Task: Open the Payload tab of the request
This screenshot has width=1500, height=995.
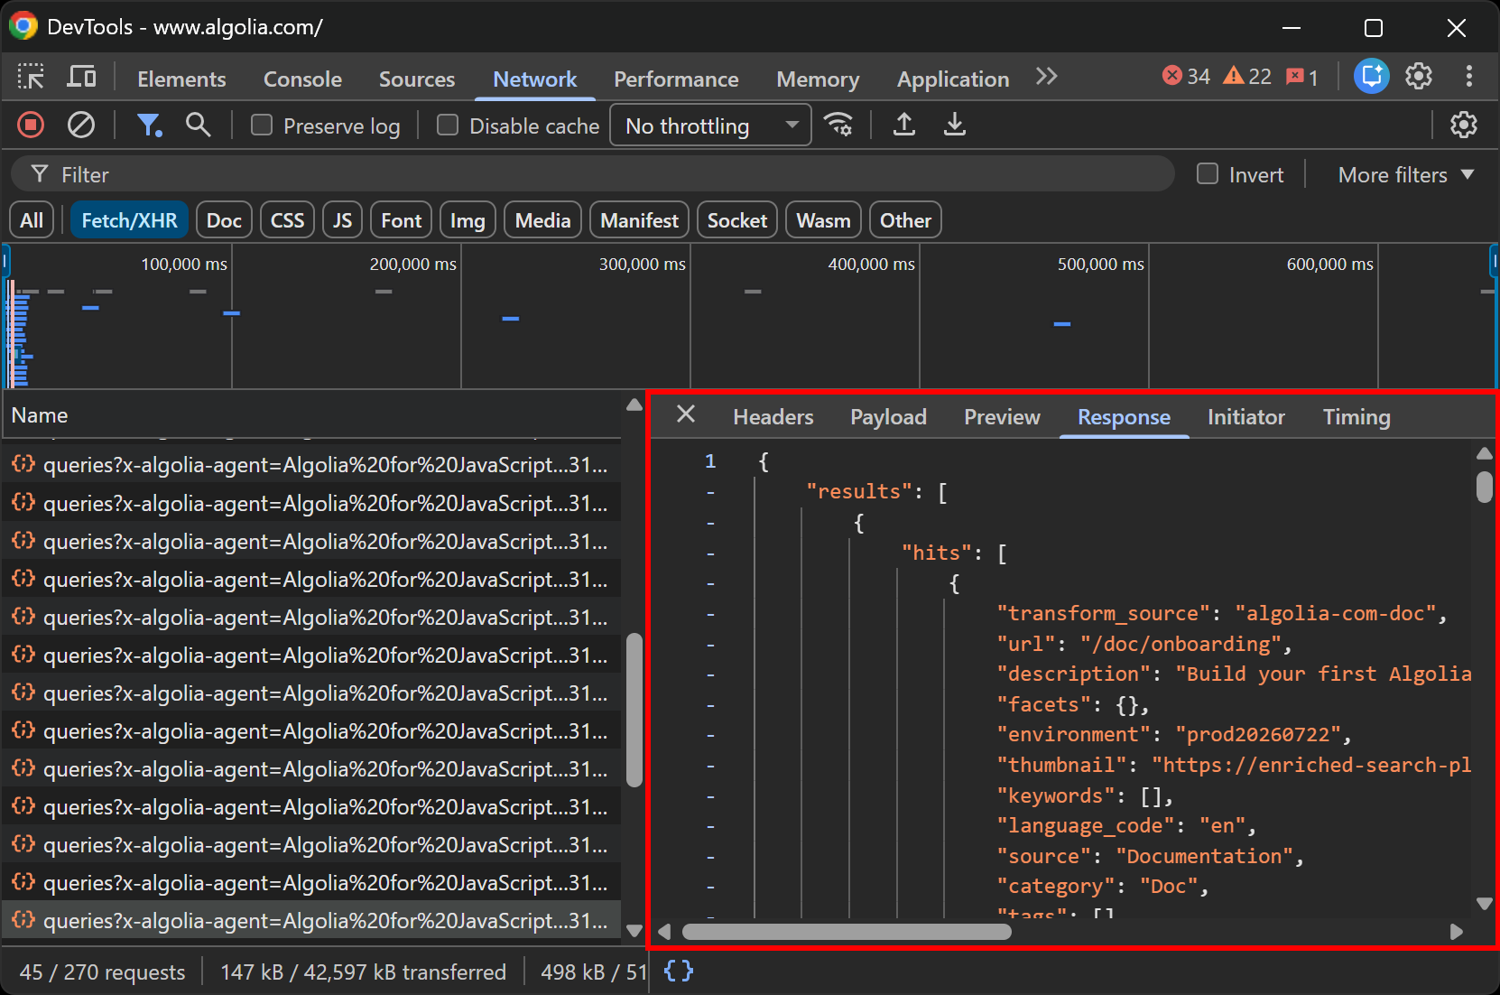Action: click(888, 416)
